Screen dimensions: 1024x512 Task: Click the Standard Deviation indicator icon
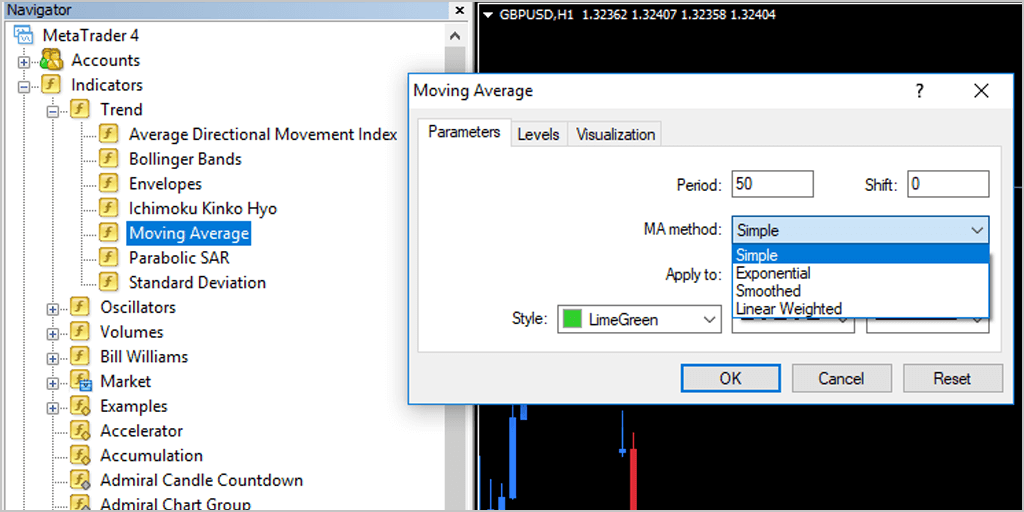108,283
